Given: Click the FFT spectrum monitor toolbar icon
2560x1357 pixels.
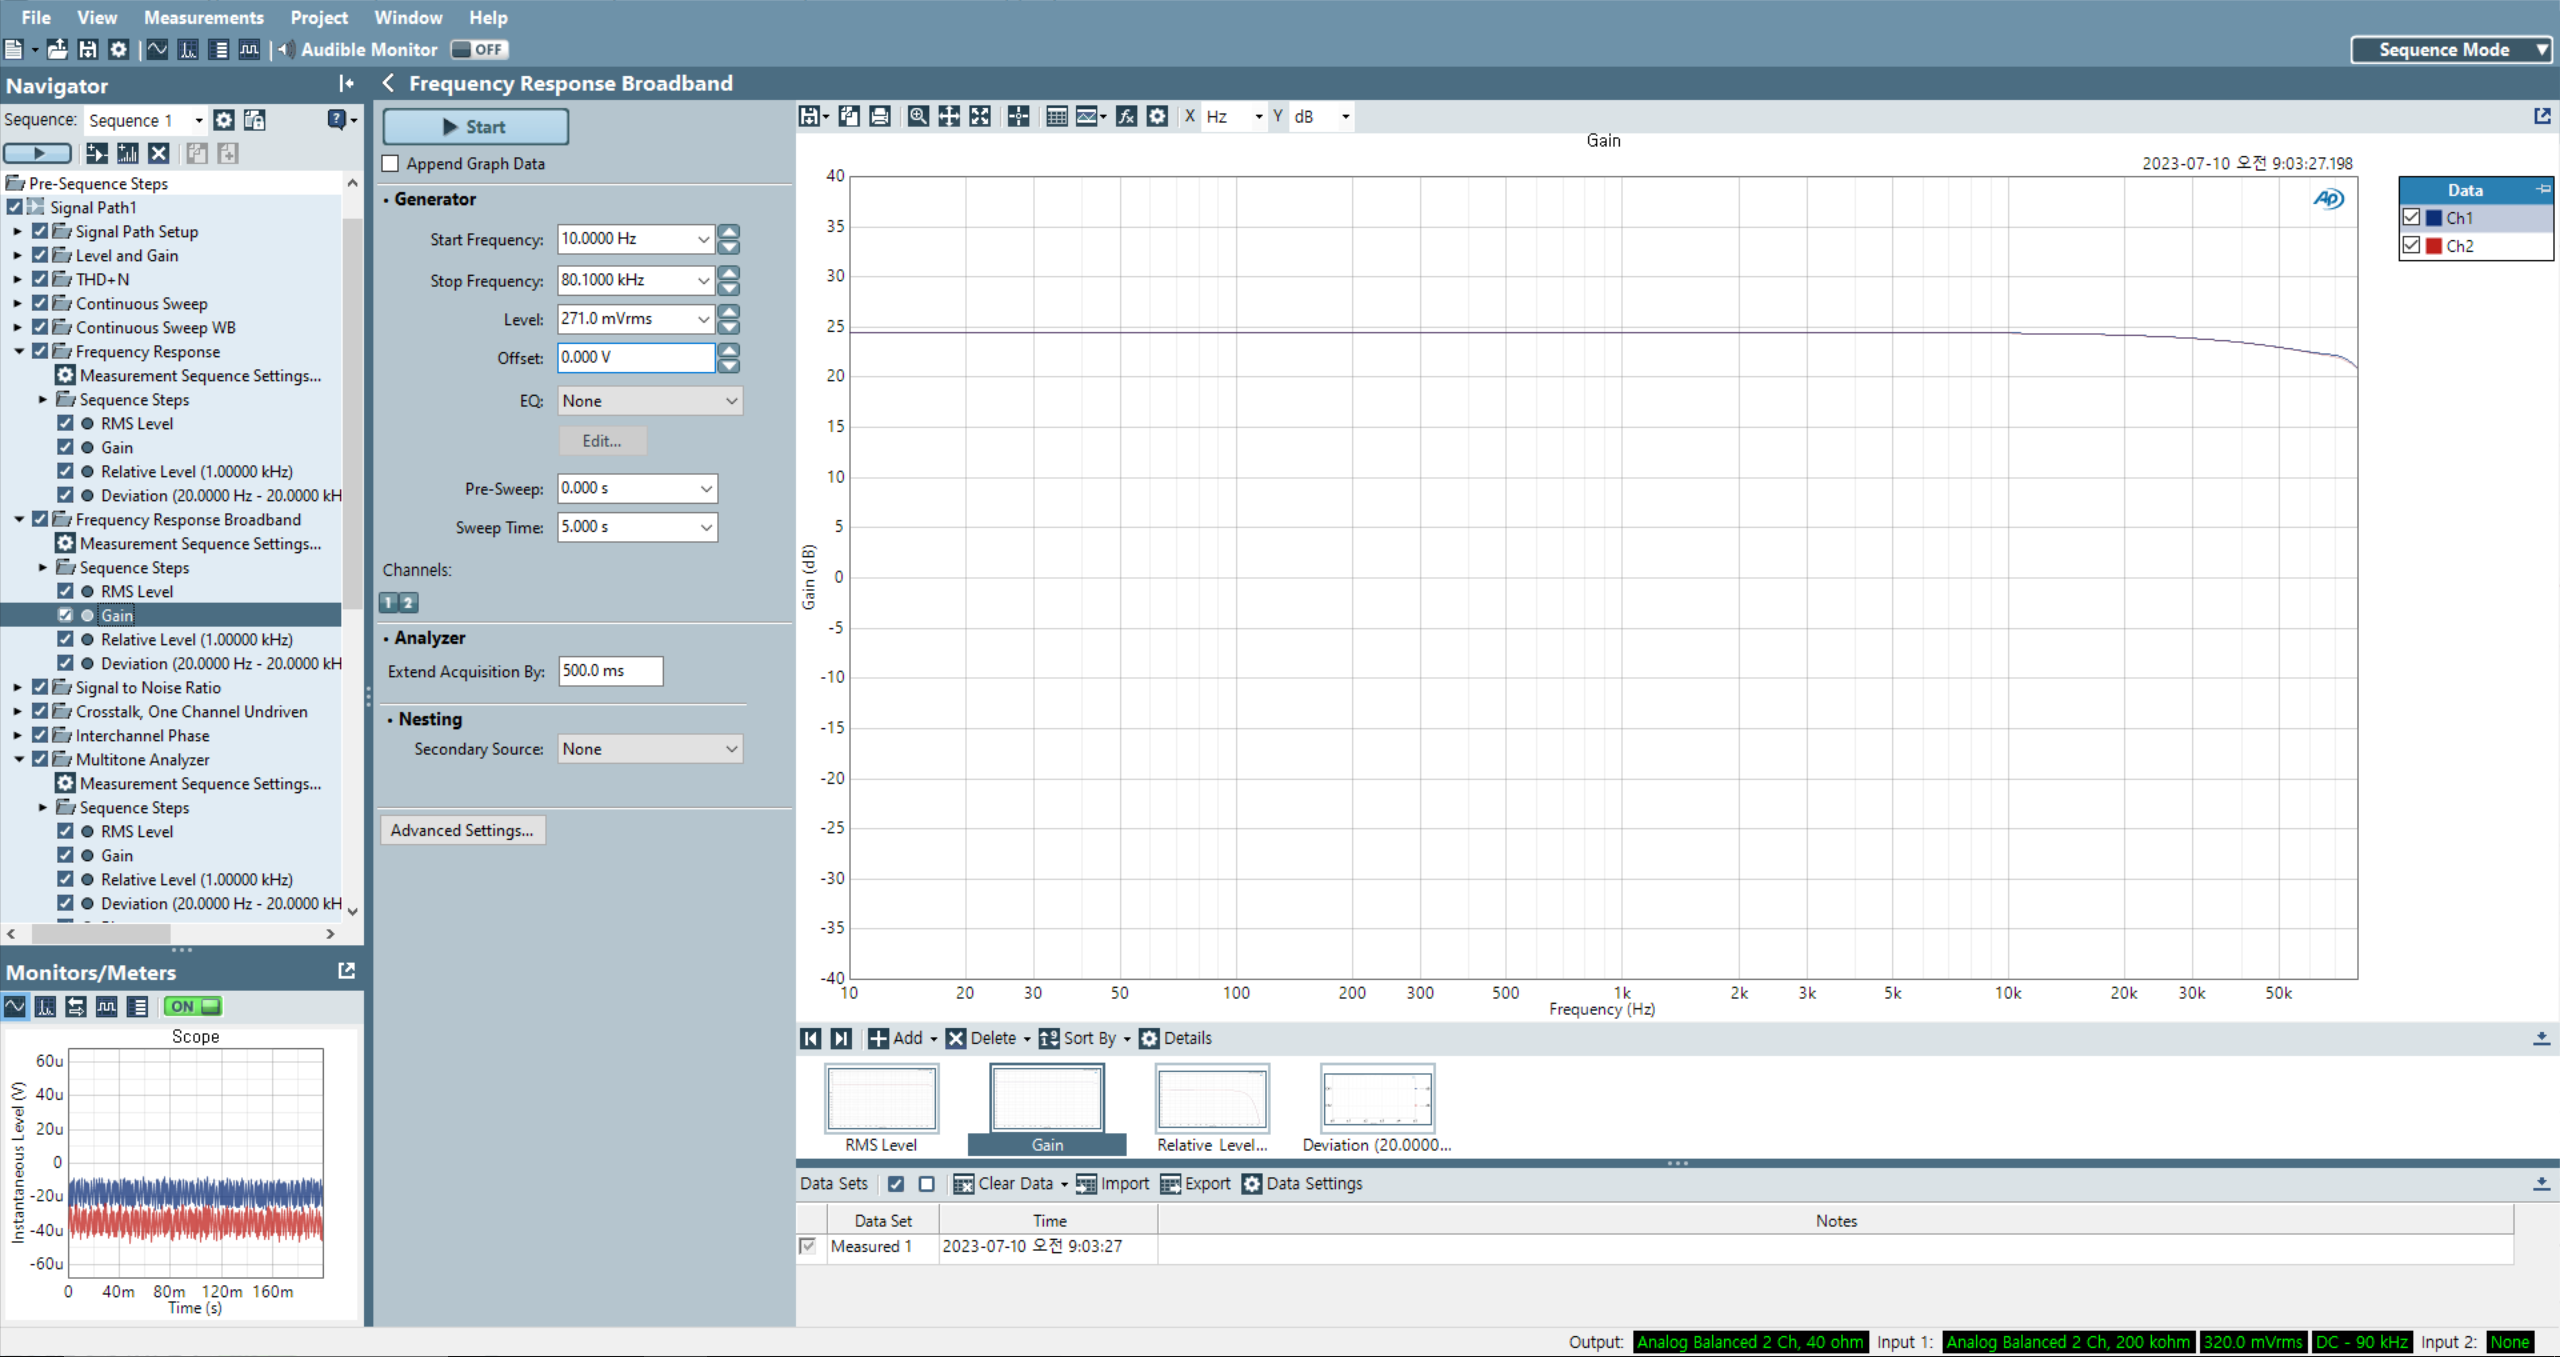Looking at the screenshot, I should click(188, 49).
